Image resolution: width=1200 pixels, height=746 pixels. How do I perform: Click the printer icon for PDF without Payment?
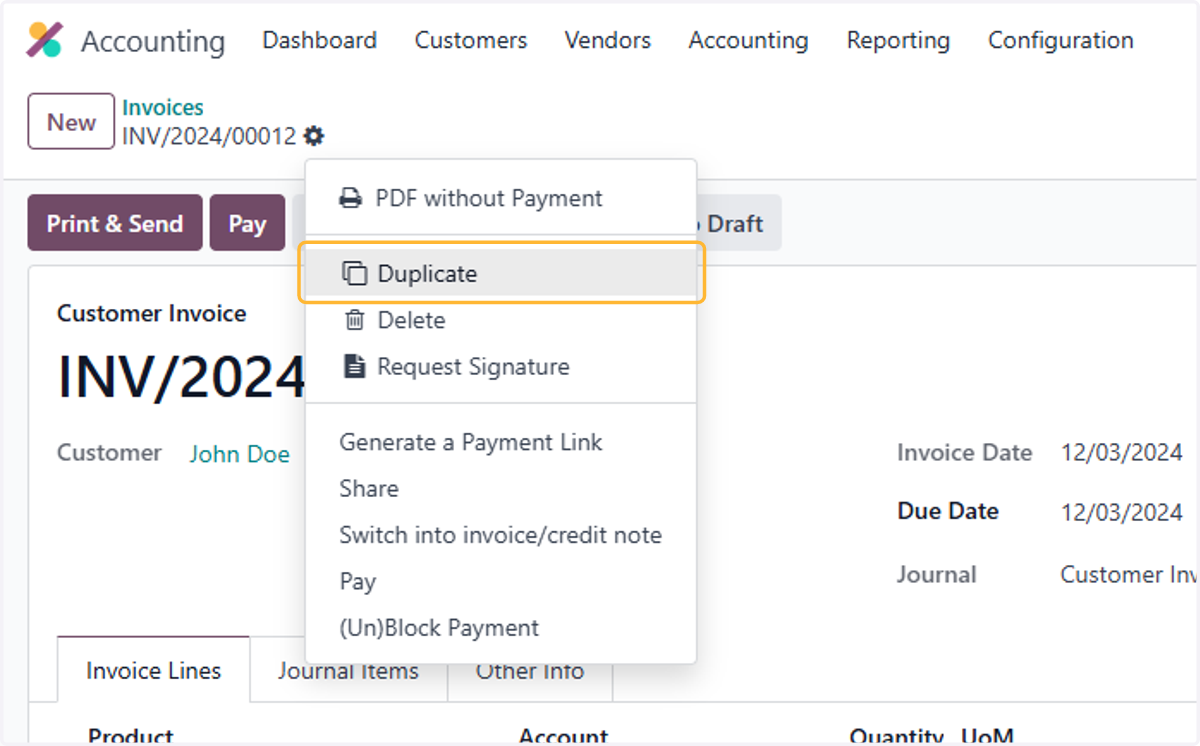coord(351,198)
